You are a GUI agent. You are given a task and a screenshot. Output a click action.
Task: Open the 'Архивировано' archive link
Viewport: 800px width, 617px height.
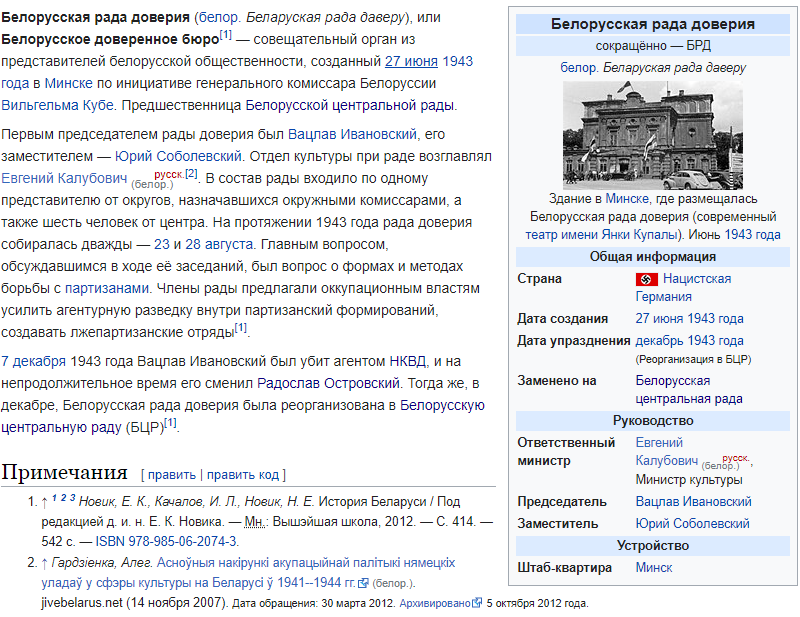coord(435,603)
